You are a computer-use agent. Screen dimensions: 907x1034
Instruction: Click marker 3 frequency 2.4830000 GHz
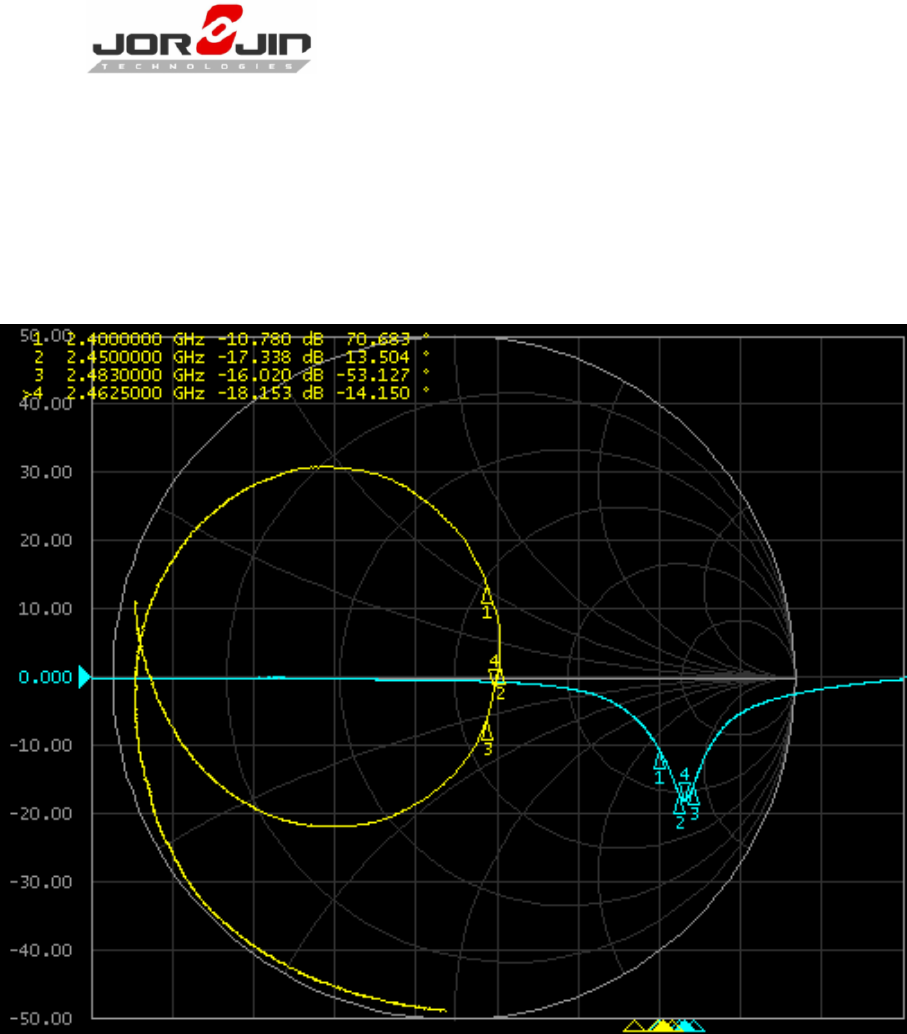click(x=135, y=375)
